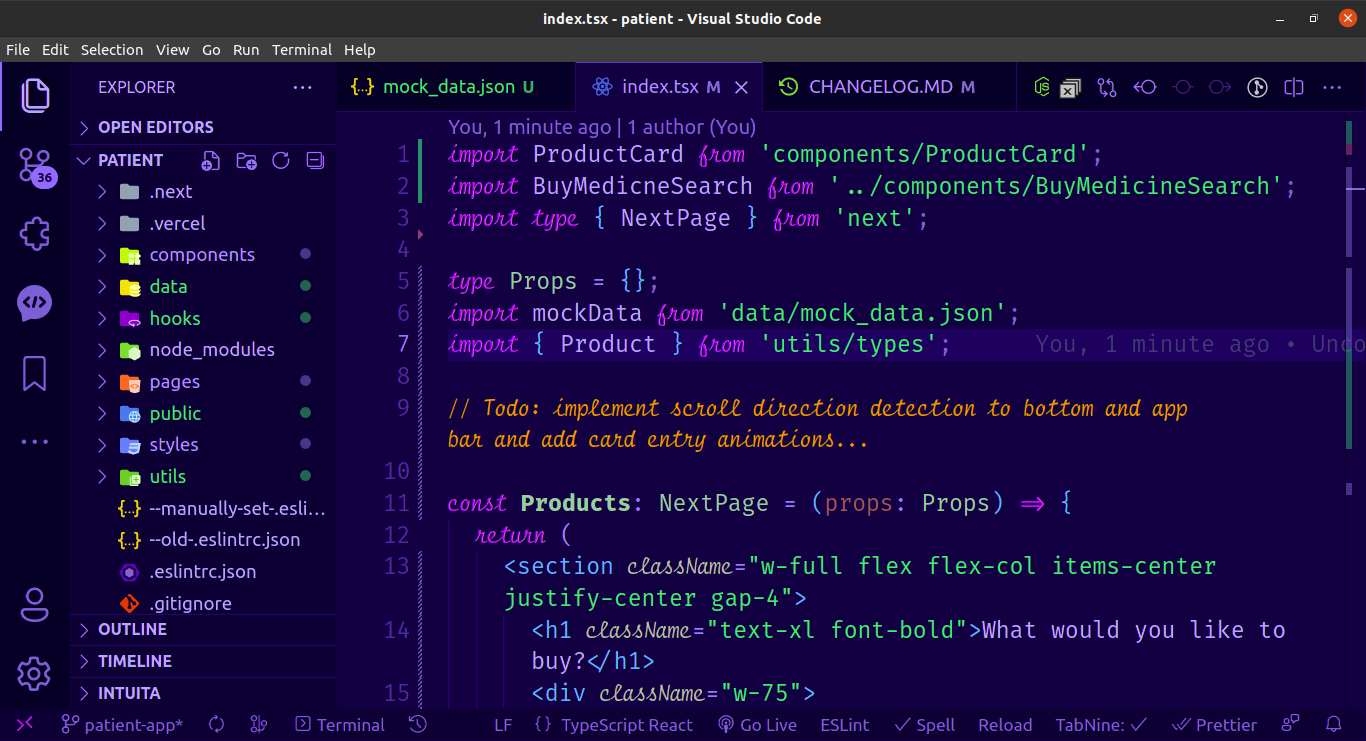This screenshot has width=1366, height=741.
Task: Change the LF end of line sequence
Action: (503, 725)
